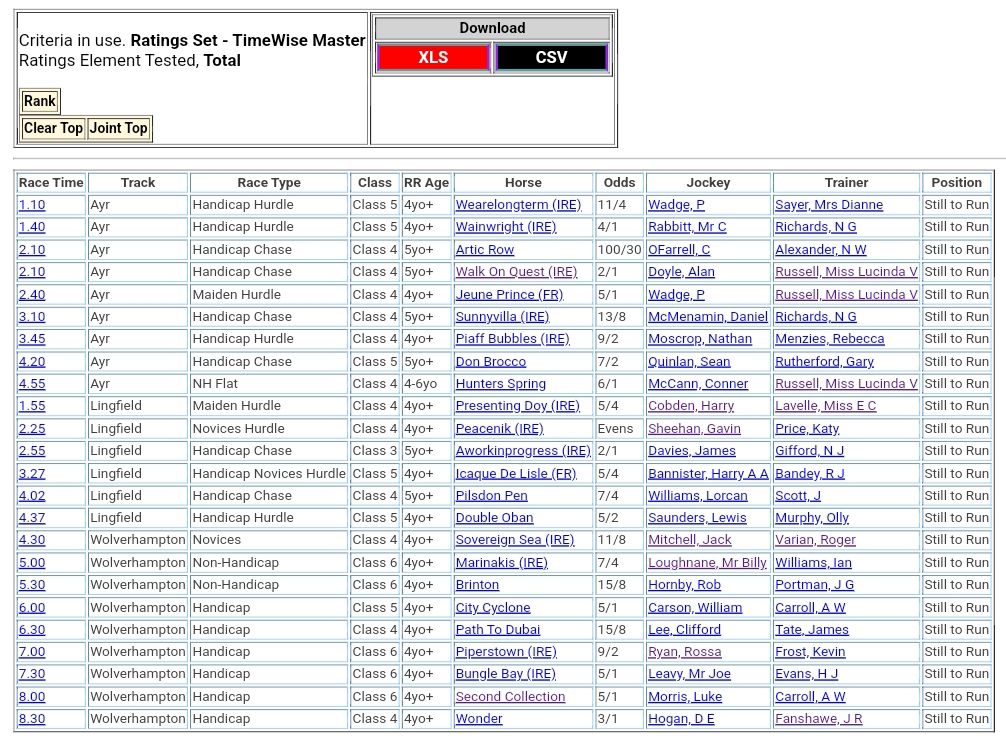Screen dimensions: 1006x753
Task: Open the 1.10 Ayr race link
Action: click(x=32, y=205)
